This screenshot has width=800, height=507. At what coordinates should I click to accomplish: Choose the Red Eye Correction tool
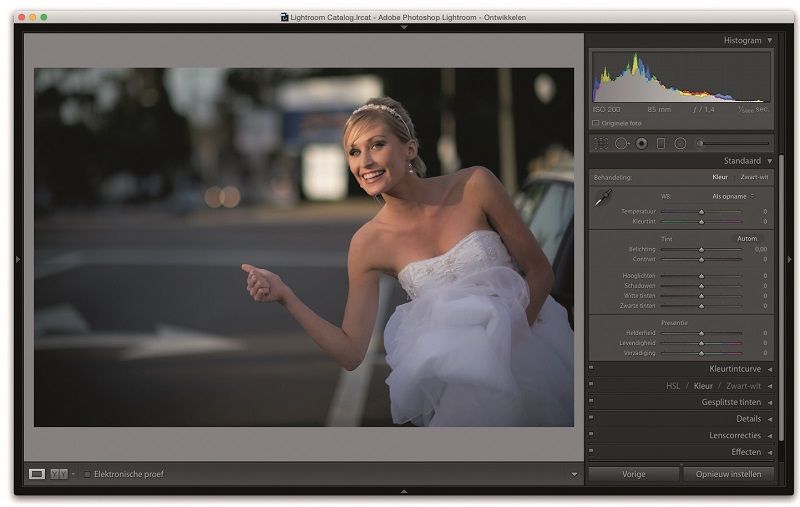click(x=641, y=144)
